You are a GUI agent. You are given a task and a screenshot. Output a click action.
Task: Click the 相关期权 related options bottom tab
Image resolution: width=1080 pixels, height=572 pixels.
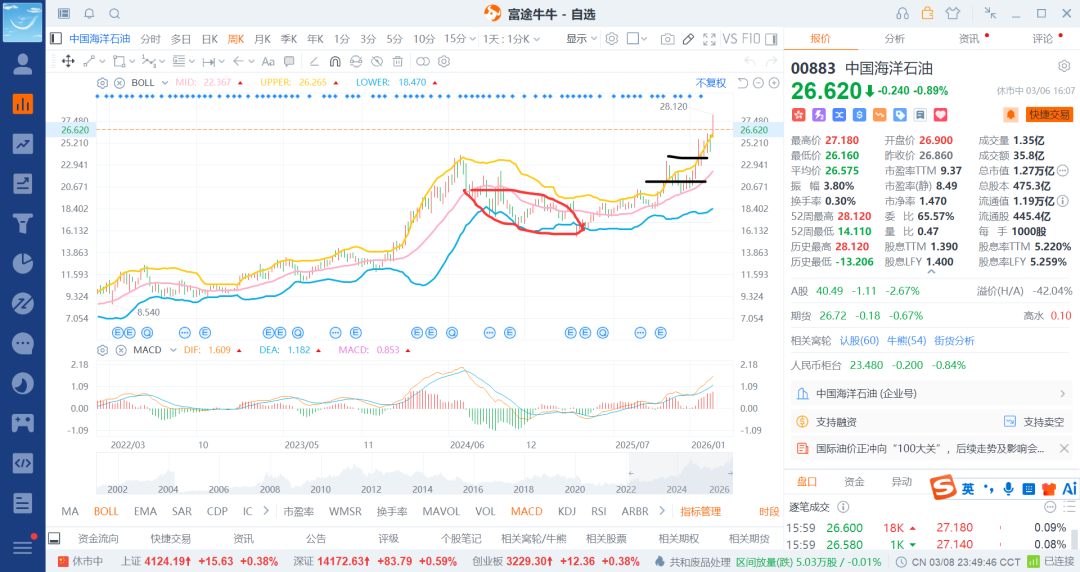678,538
